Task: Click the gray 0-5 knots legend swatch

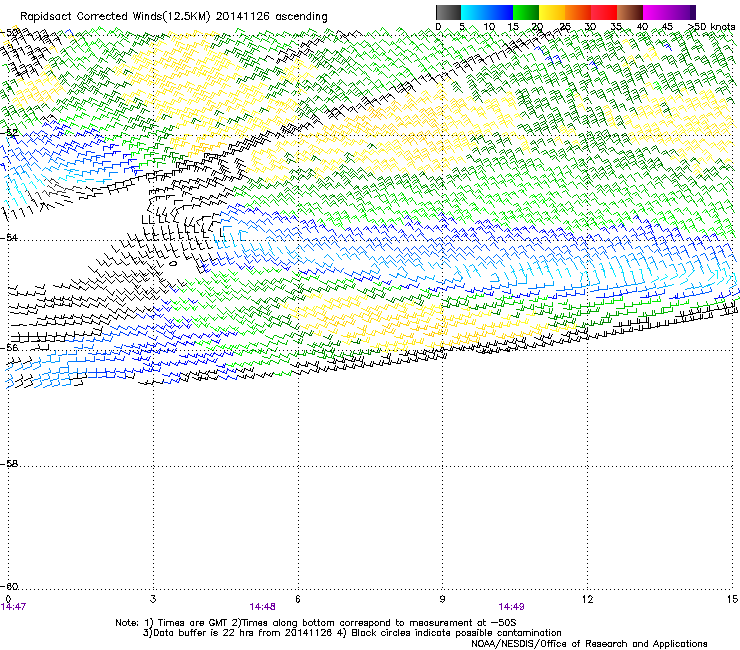Action: tap(448, 12)
